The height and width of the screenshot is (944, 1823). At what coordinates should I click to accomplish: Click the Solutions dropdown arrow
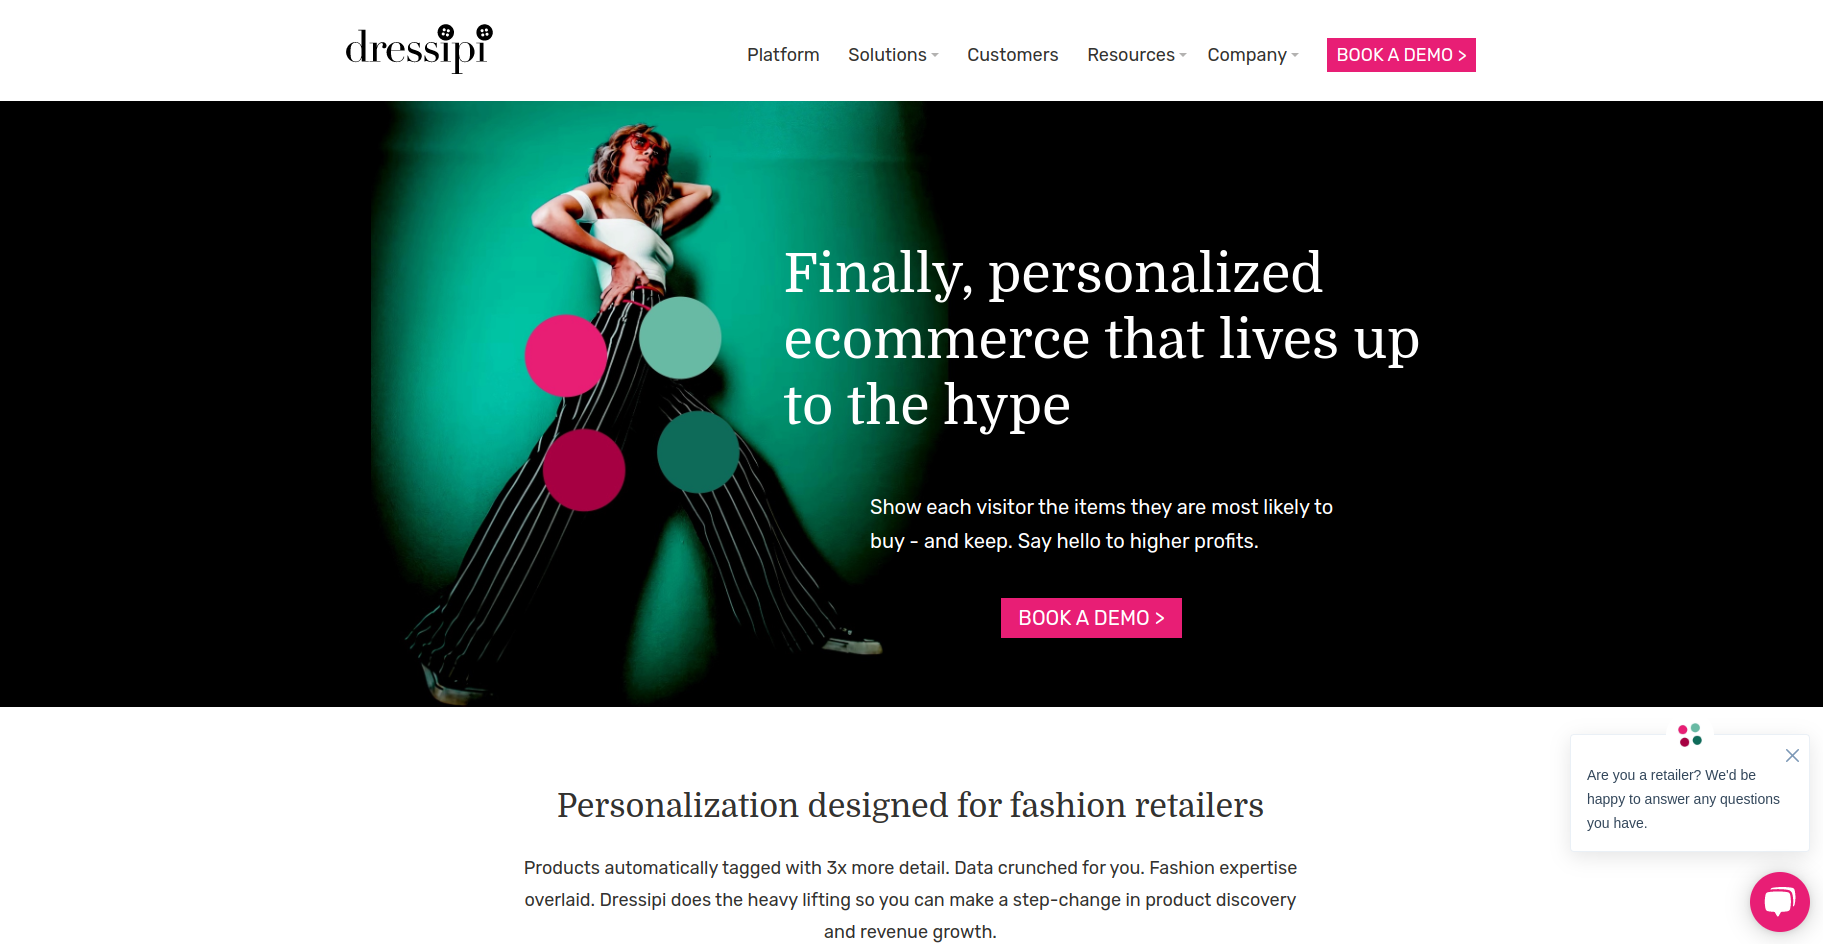(x=935, y=56)
